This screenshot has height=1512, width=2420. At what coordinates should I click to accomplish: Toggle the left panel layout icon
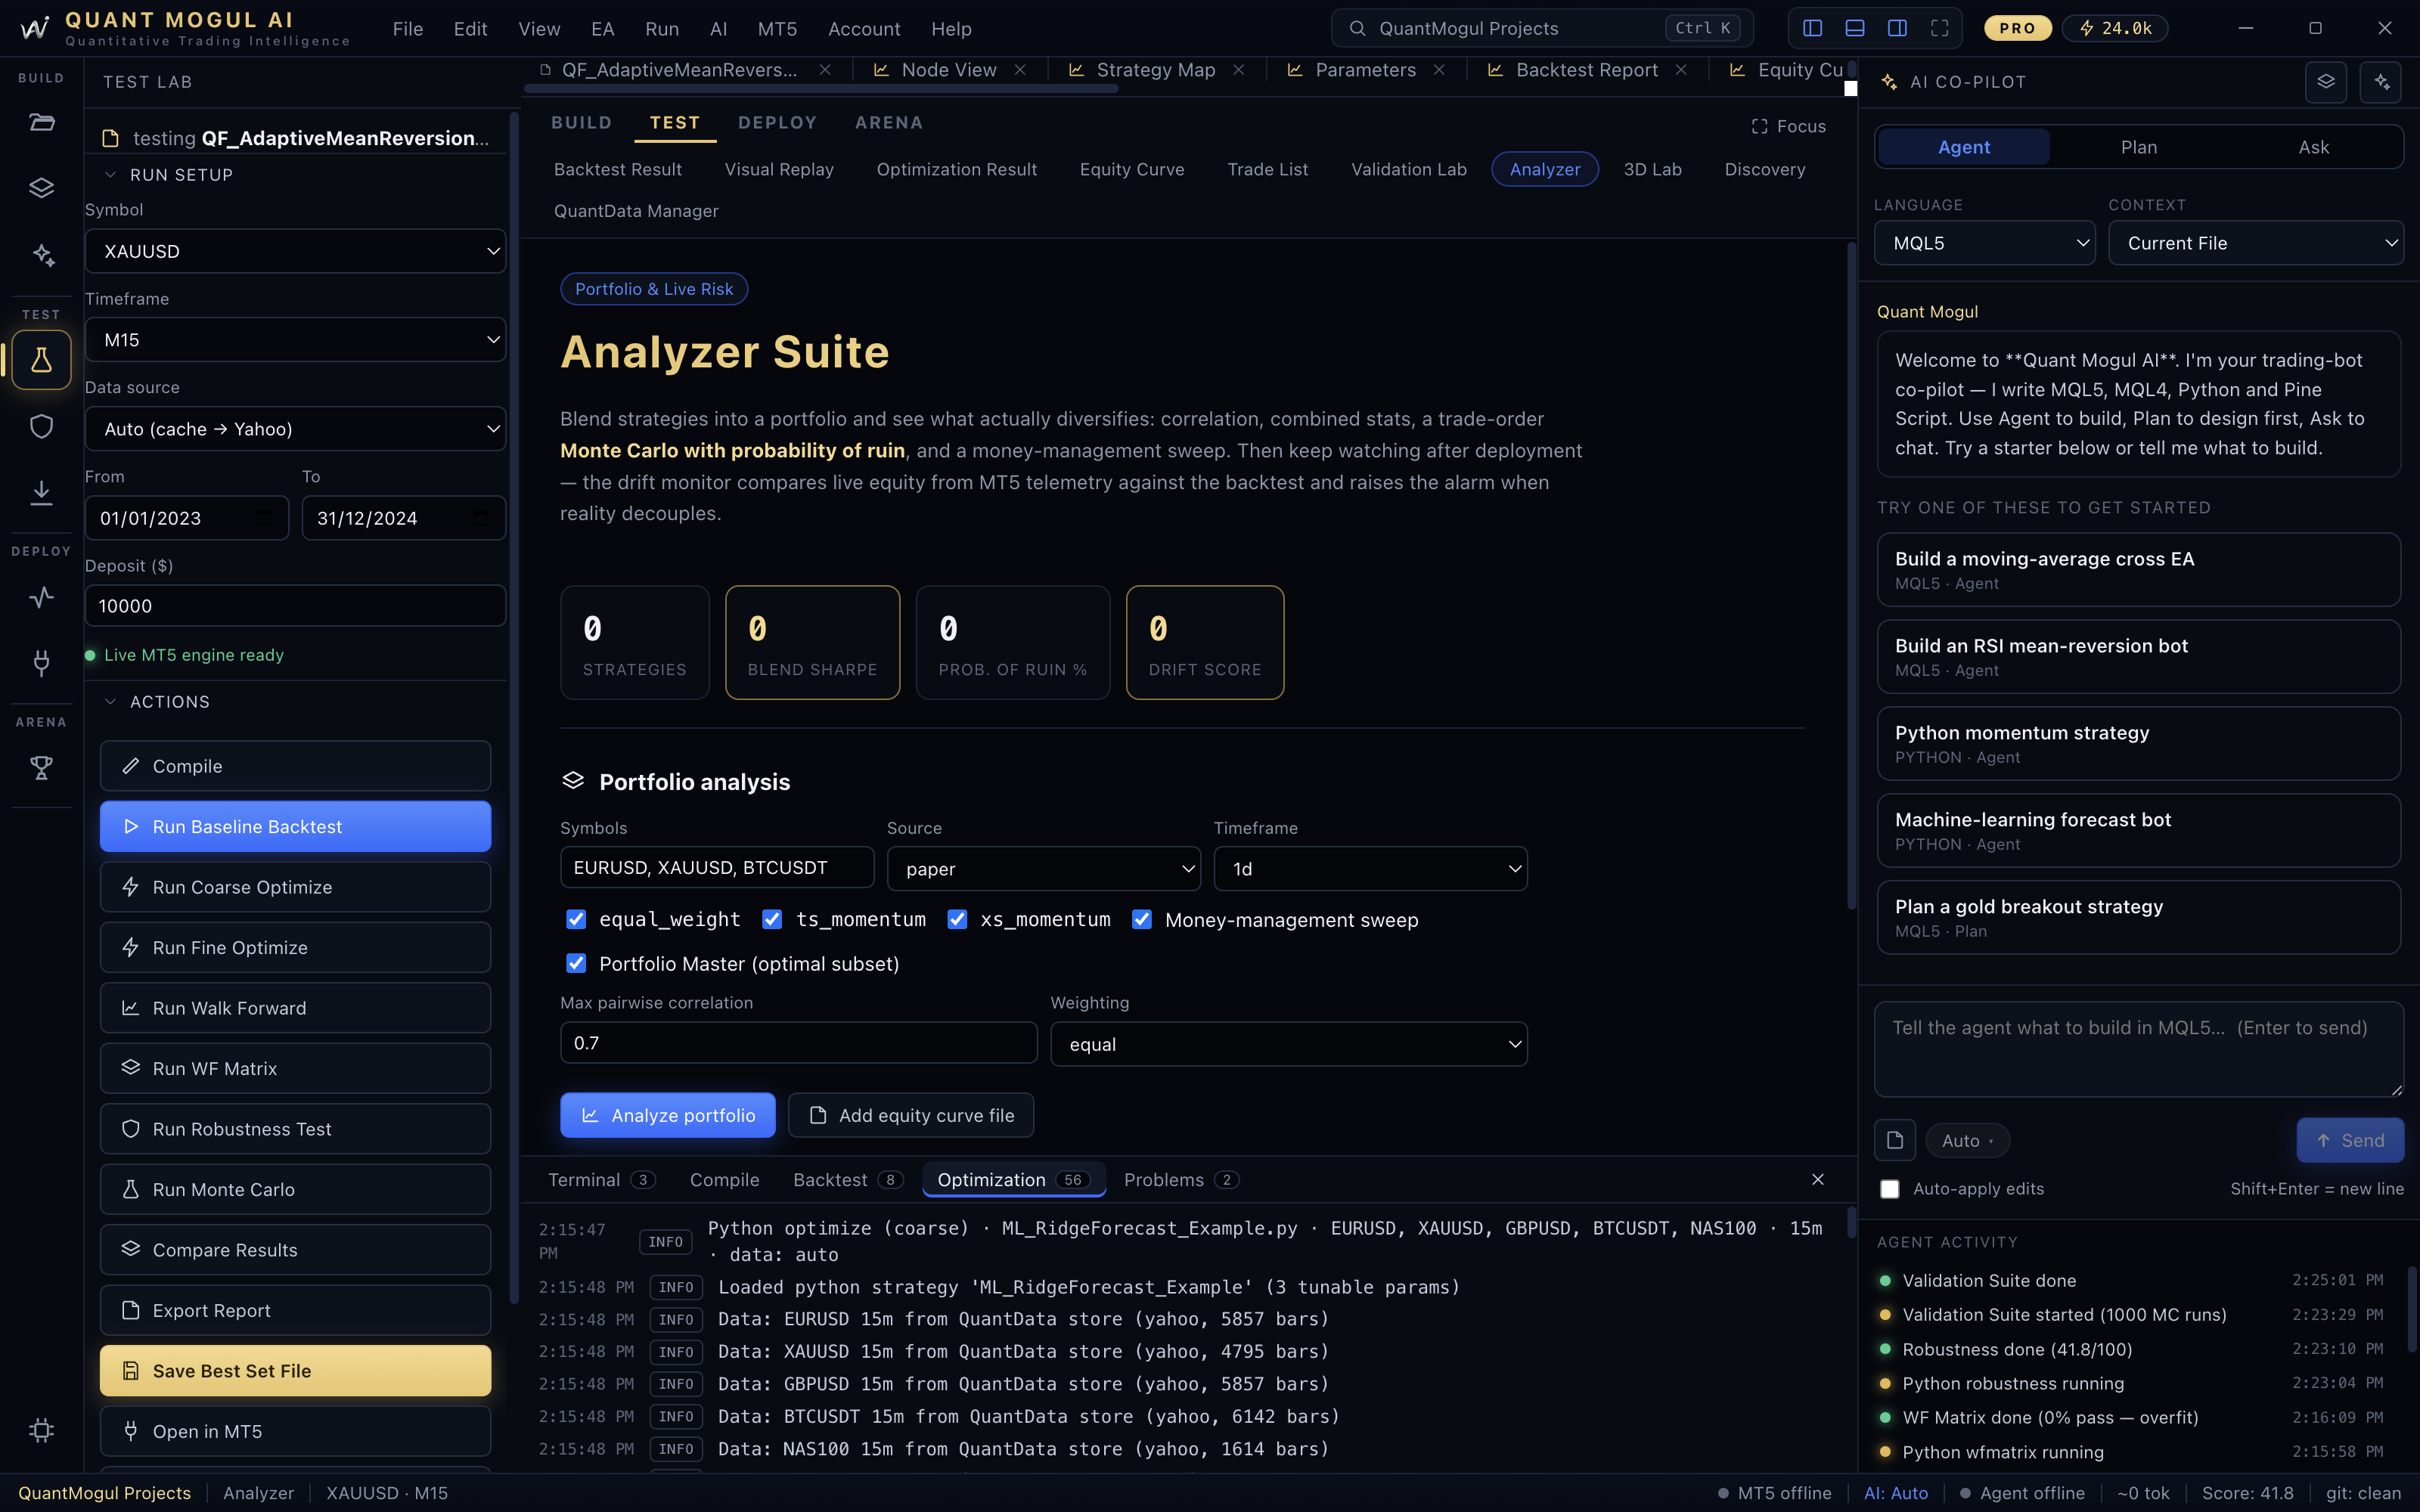pos(1812,28)
